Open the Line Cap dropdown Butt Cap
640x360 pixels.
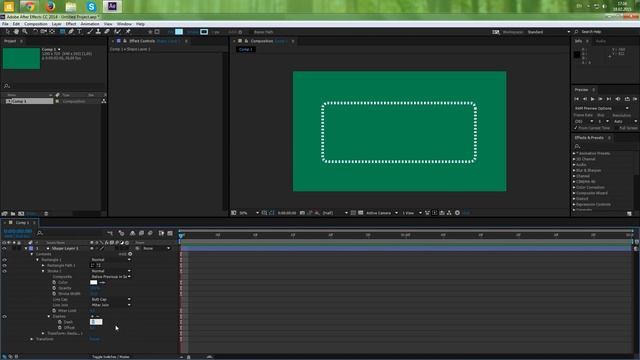(110, 300)
